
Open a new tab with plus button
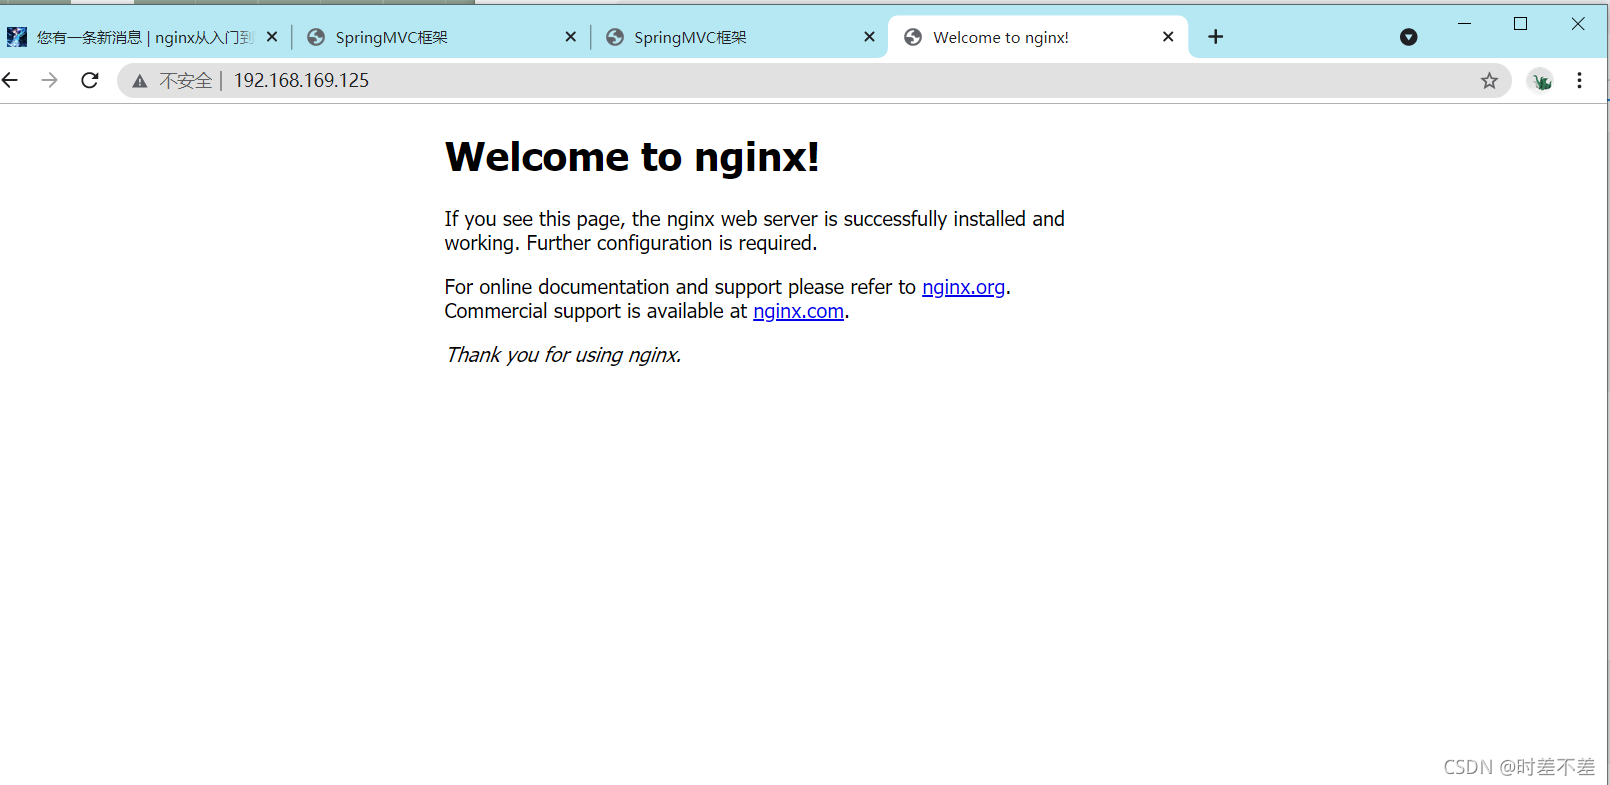(x=1215, y=37)
